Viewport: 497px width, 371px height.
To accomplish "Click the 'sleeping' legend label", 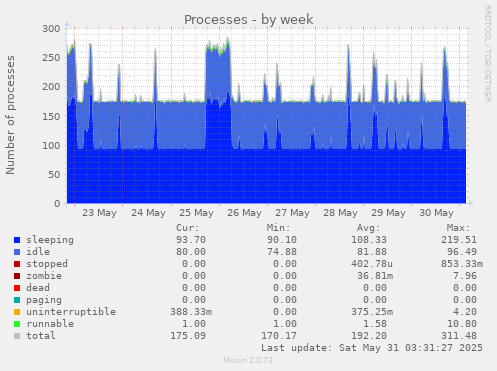I will 50,240.
